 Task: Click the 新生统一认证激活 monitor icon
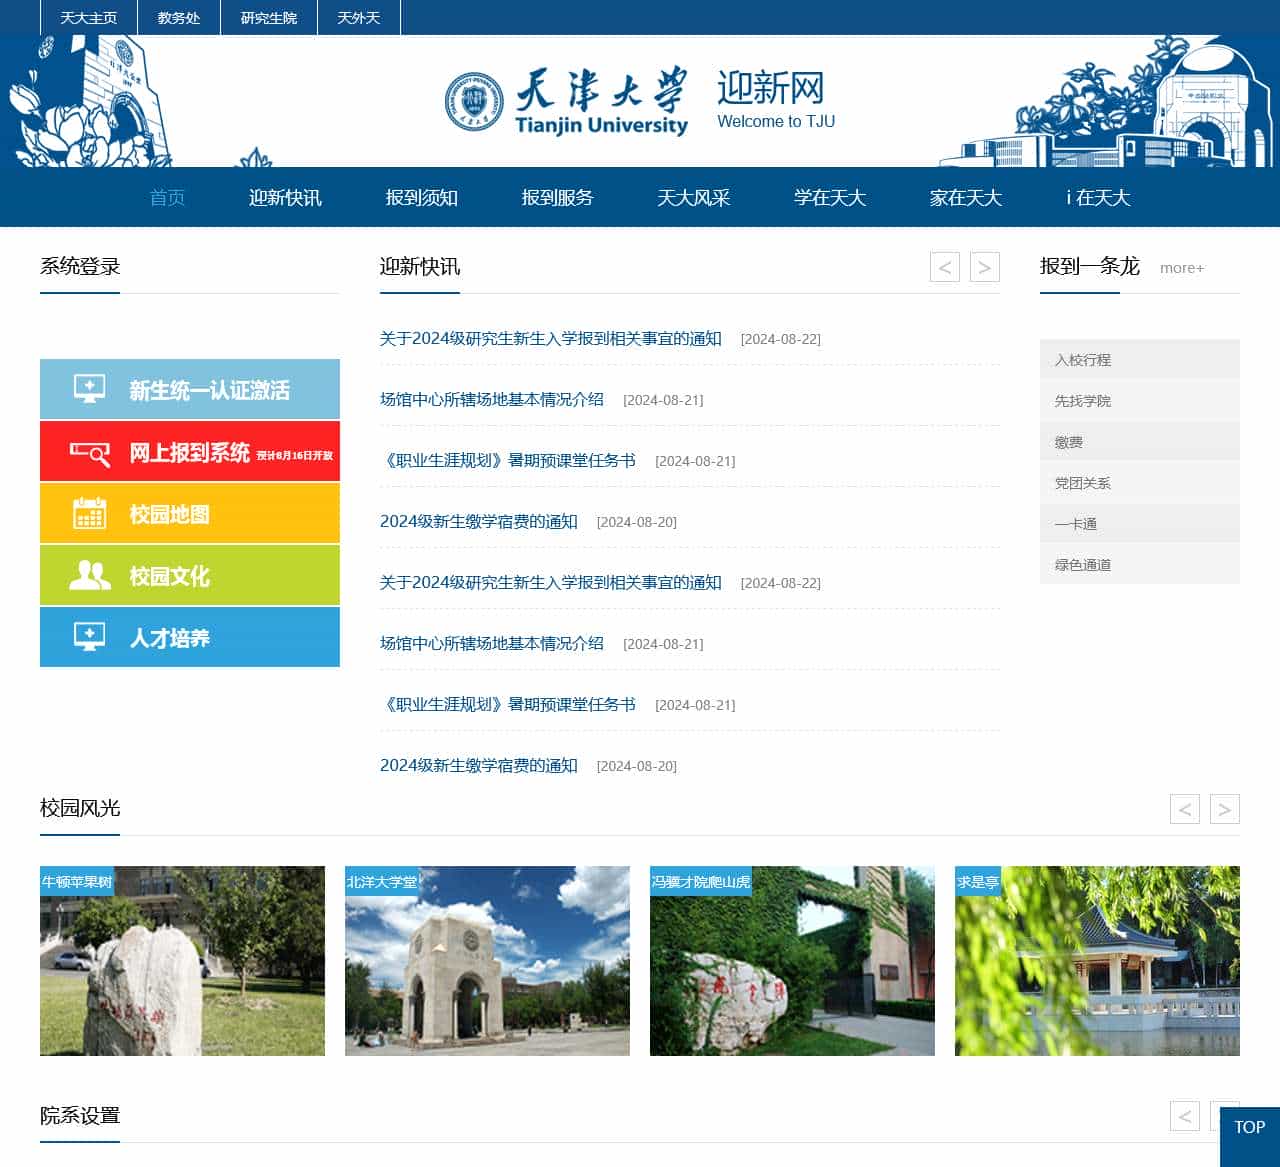89,389
